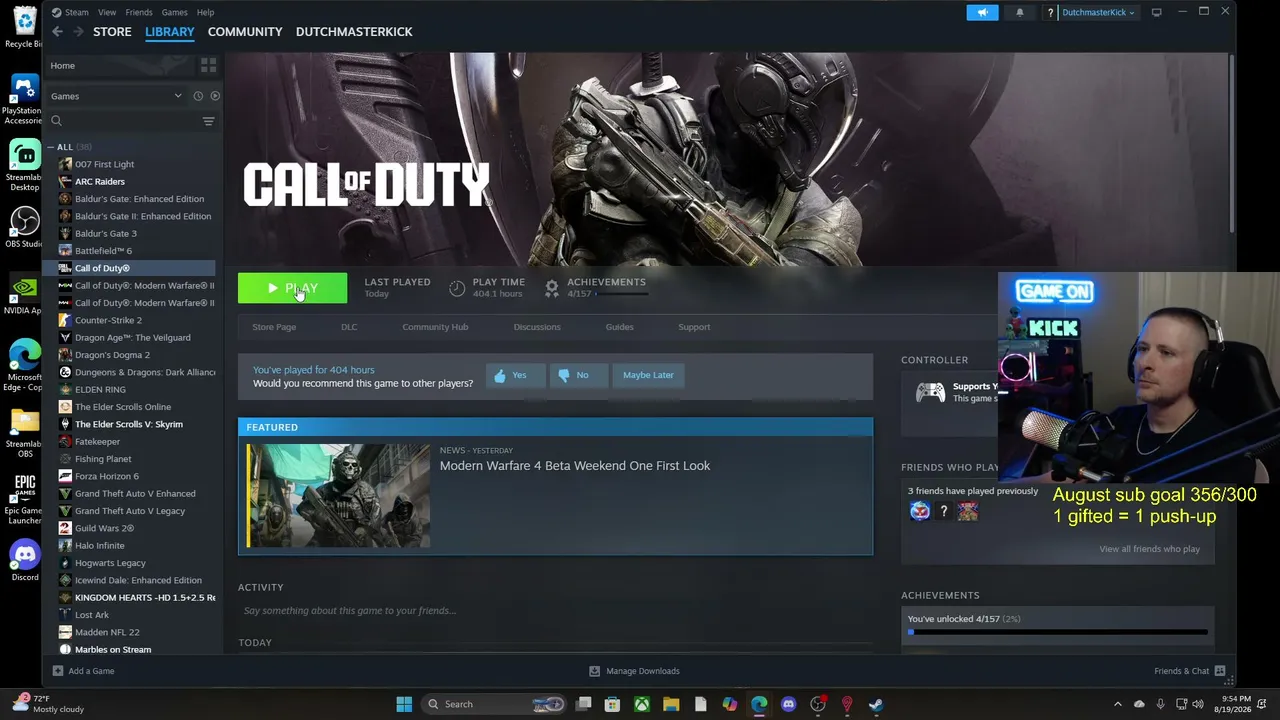Open OBS Studio desktop shortcut

[x=25, y=226]
